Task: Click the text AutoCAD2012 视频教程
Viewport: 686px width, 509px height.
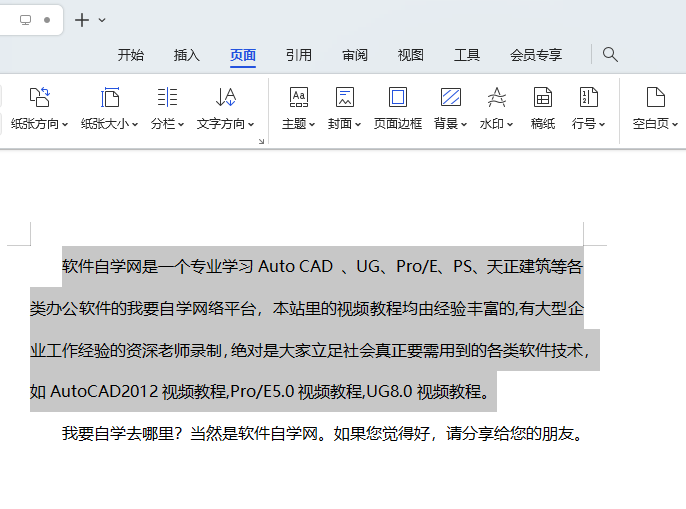Action: (138, 391)
